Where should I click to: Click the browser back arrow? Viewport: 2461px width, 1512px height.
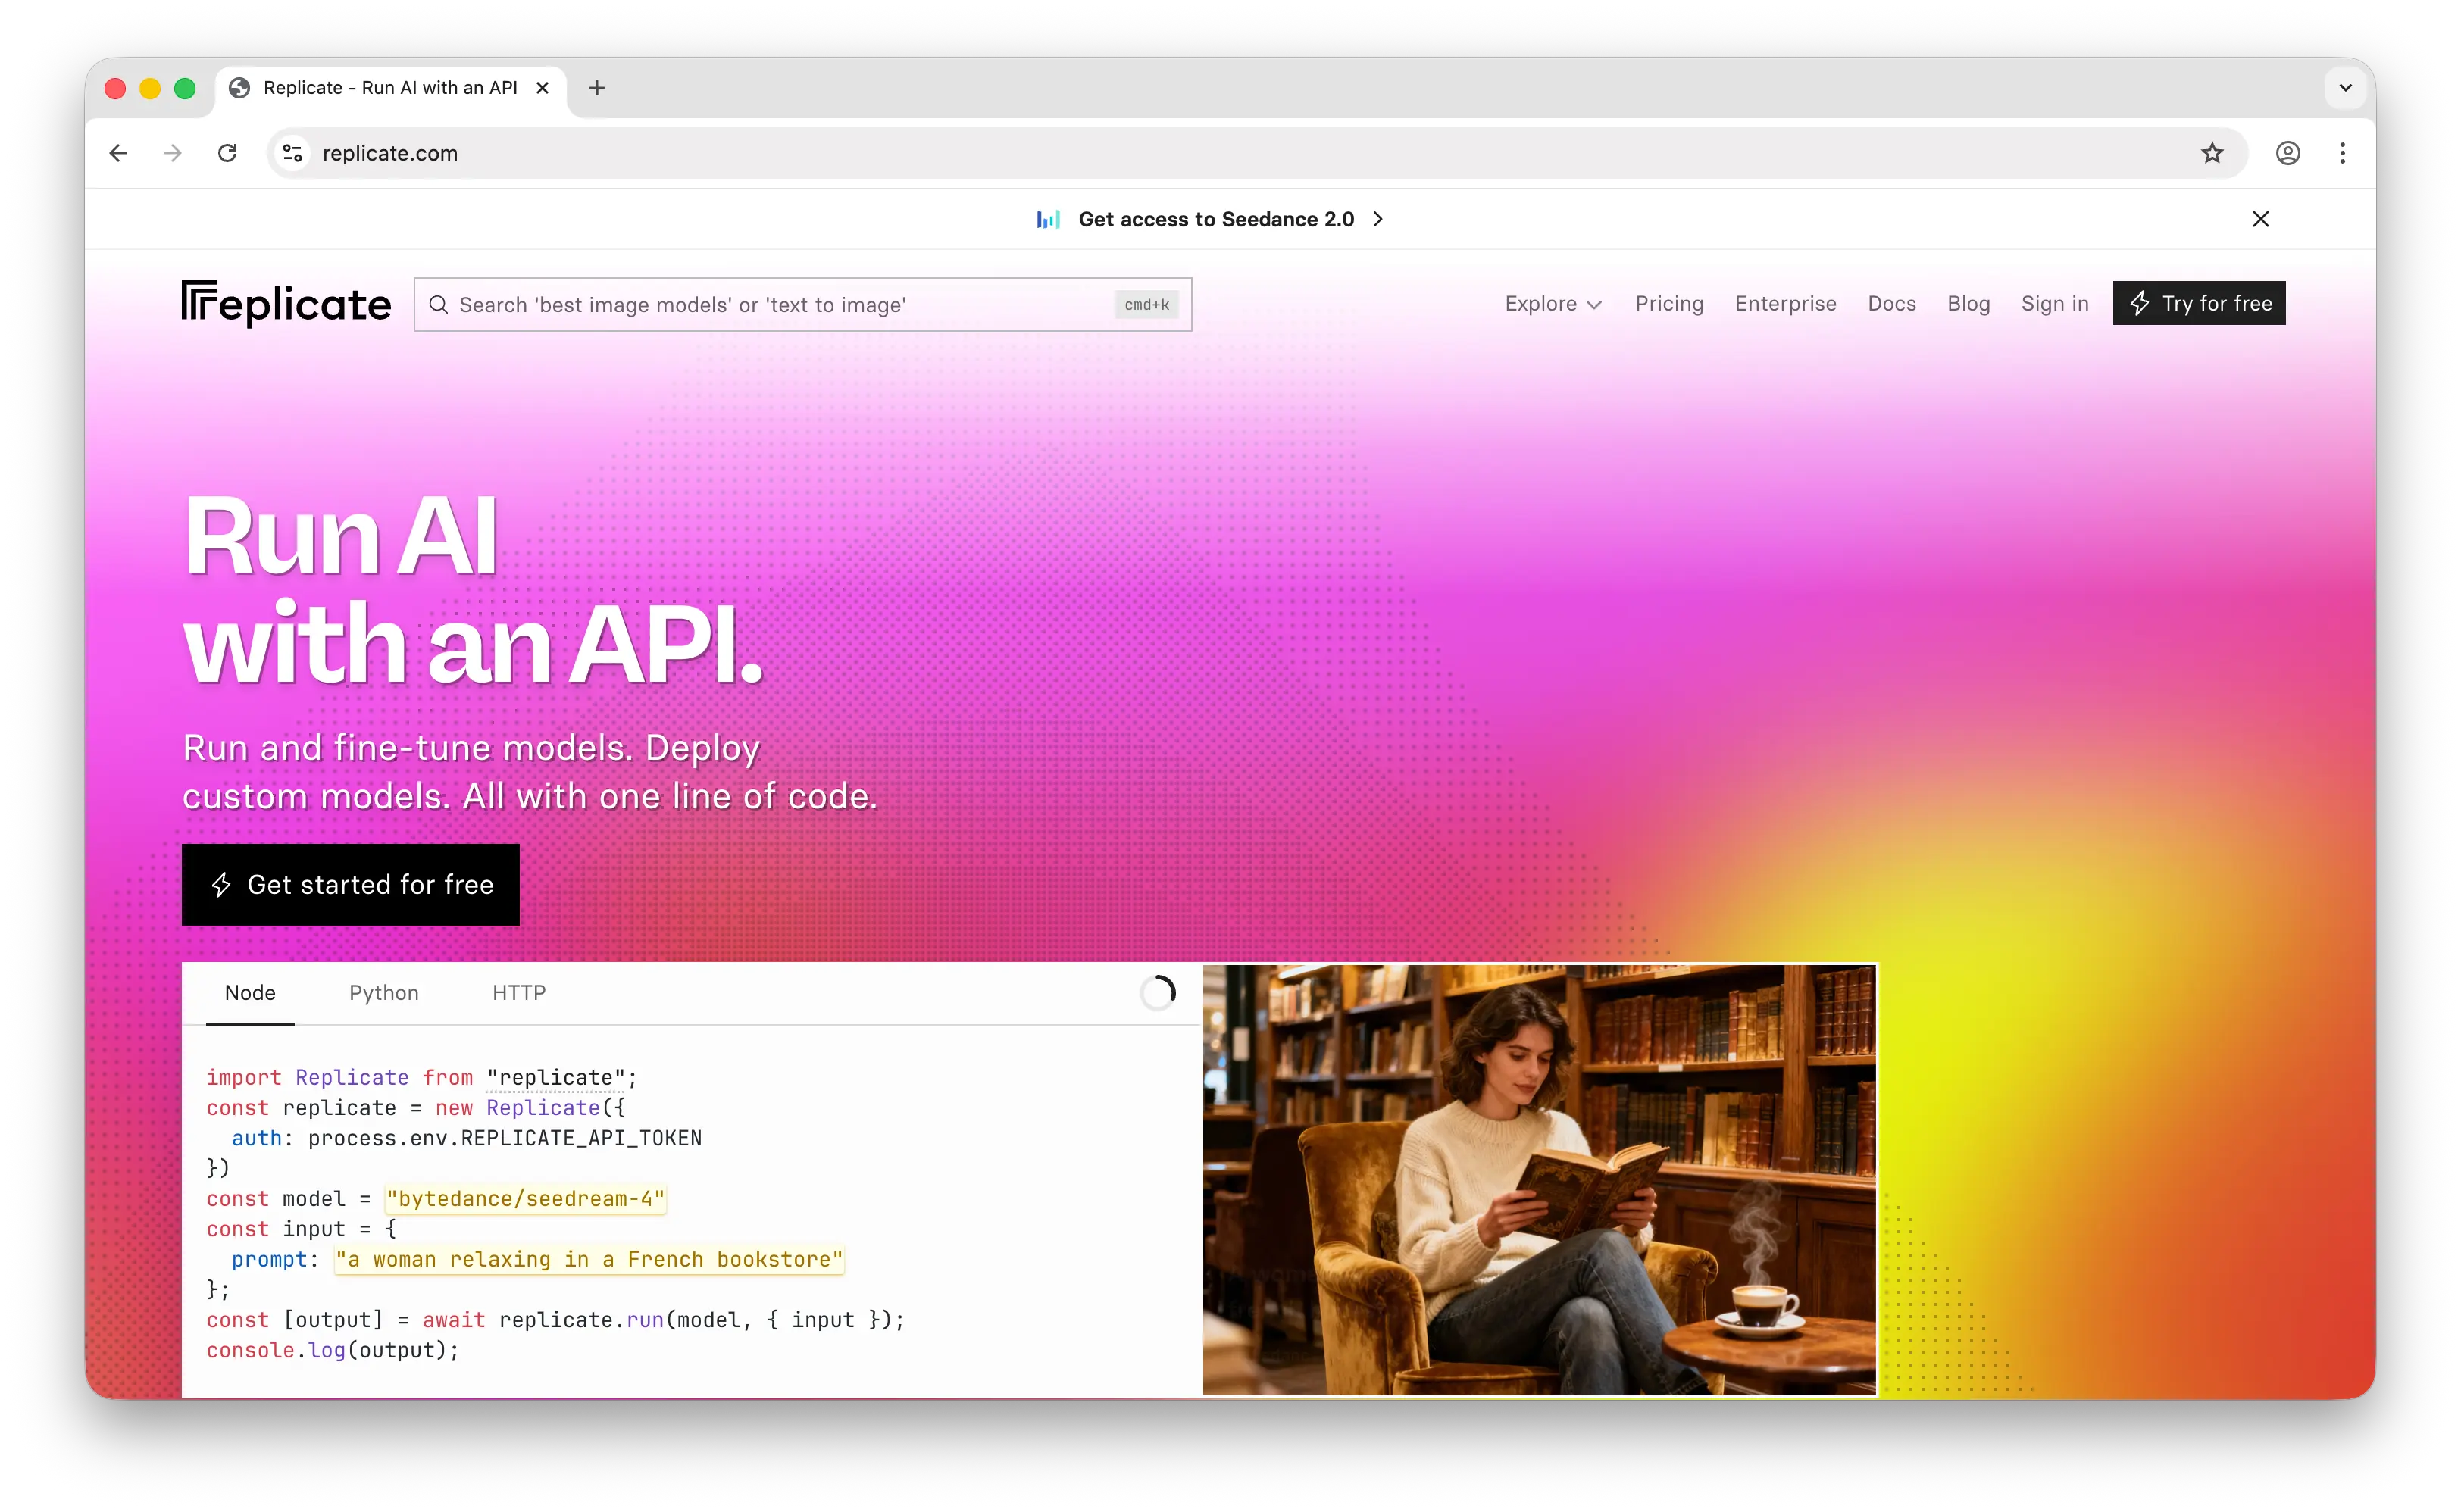pos(118,153)
